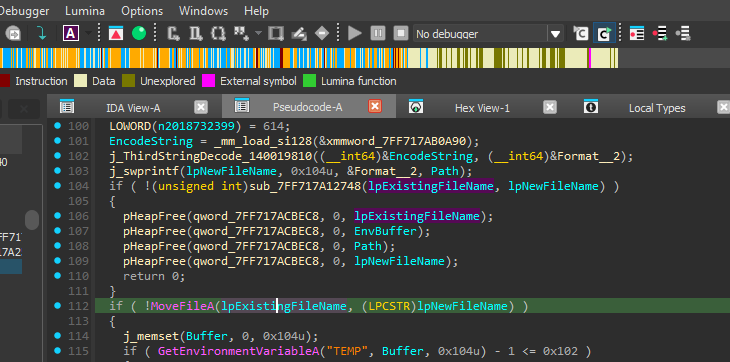Toggle breakpoint dot on line 110
Image resolution: width=730 pixels, height=362 pixels.
pyautogui.click(x=57, y=275)
